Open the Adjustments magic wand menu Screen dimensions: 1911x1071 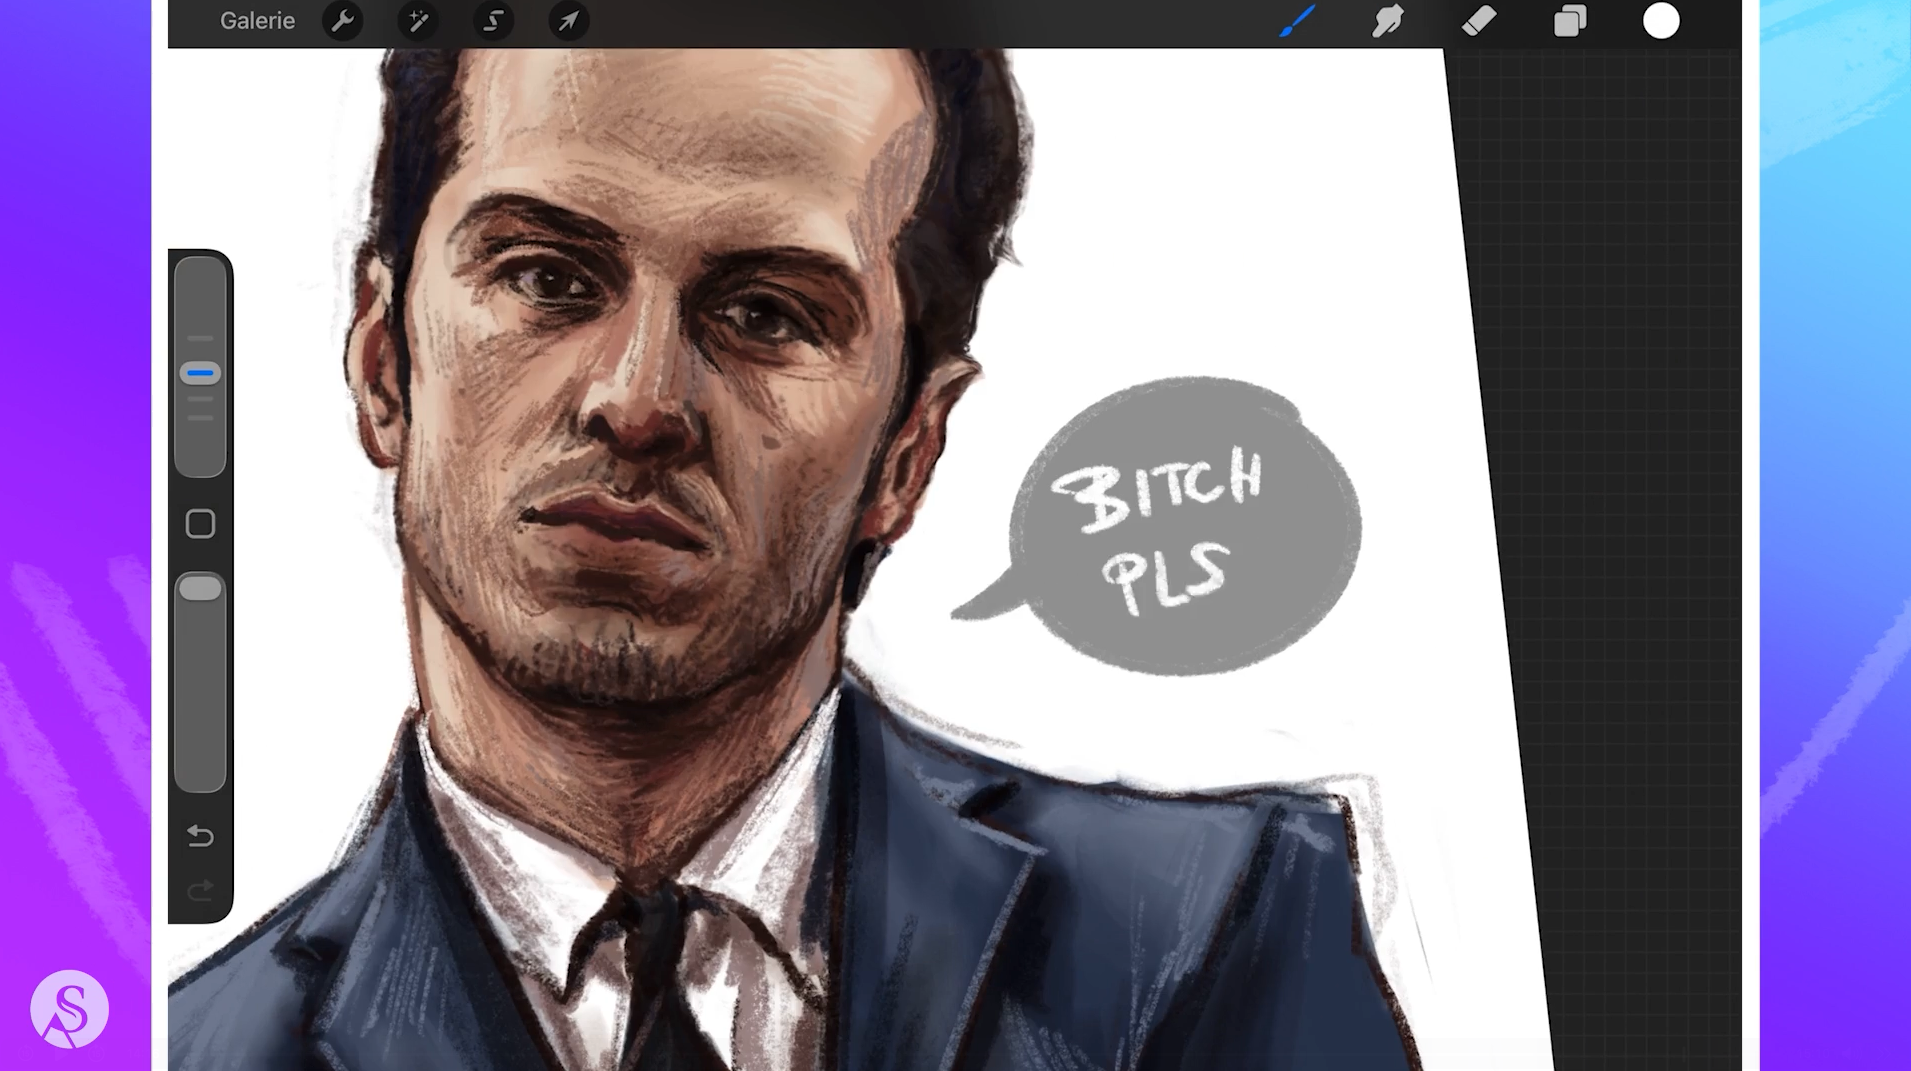tap(418, 21)
